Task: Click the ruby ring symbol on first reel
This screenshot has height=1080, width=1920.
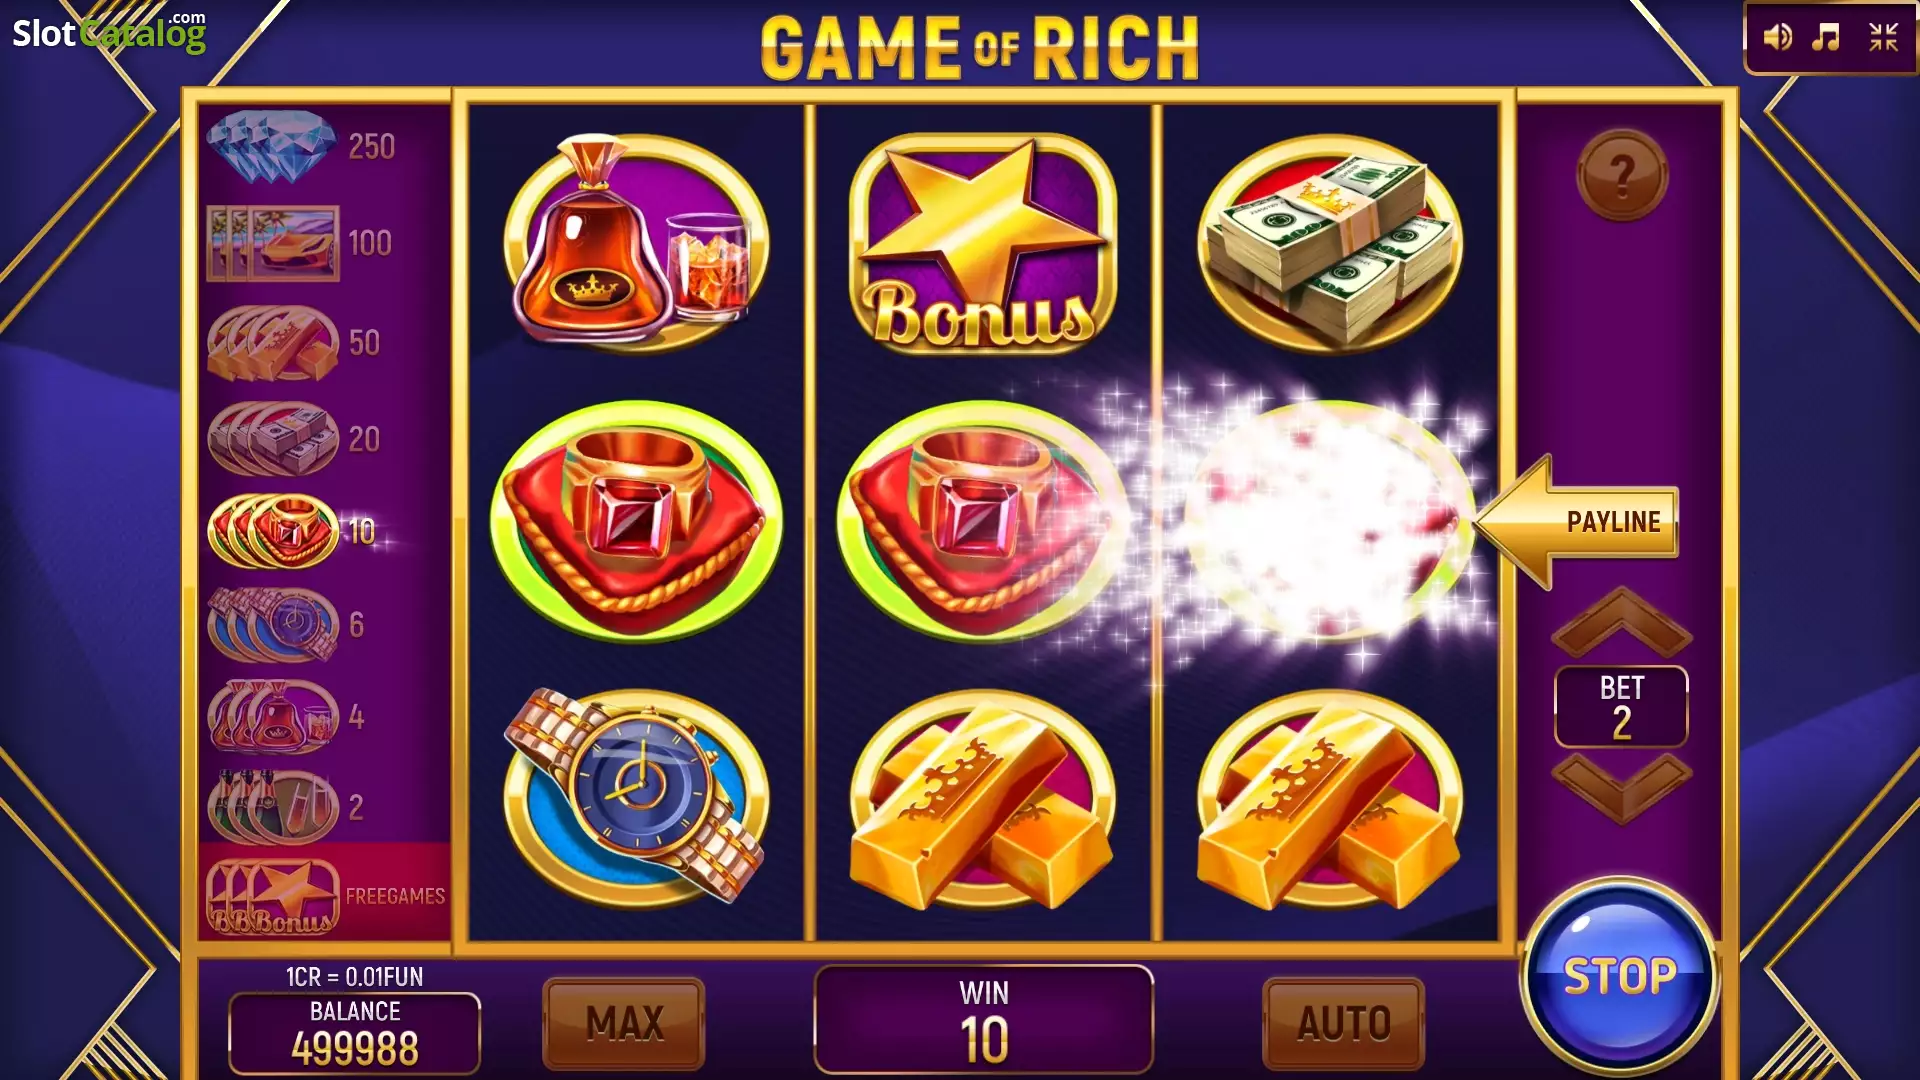Action: [x=636, y=520]
